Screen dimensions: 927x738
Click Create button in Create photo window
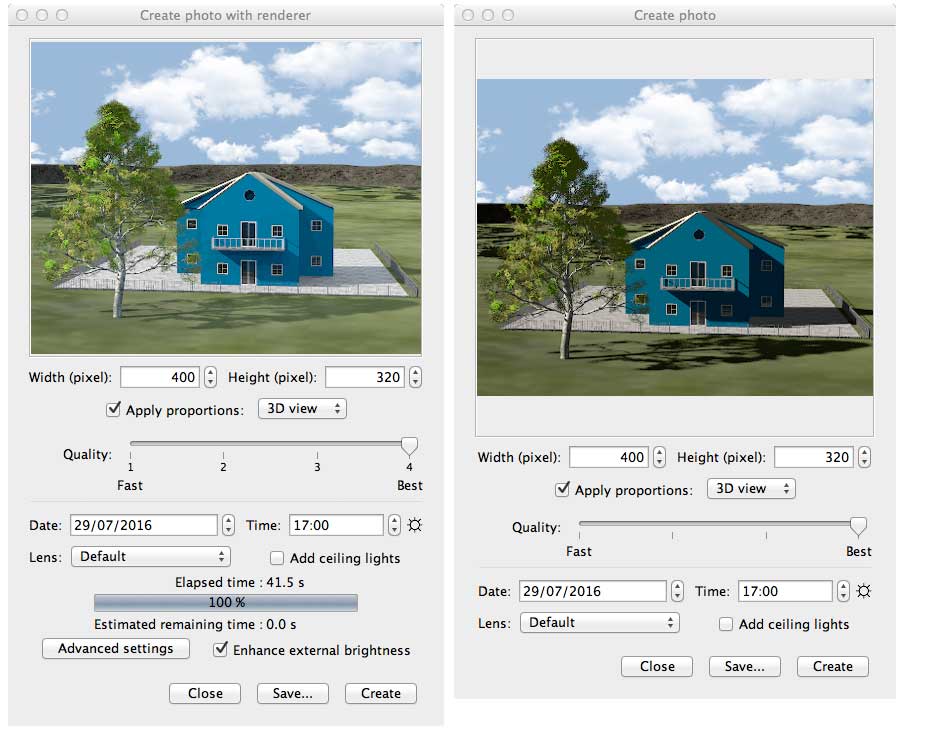[832, 666]
